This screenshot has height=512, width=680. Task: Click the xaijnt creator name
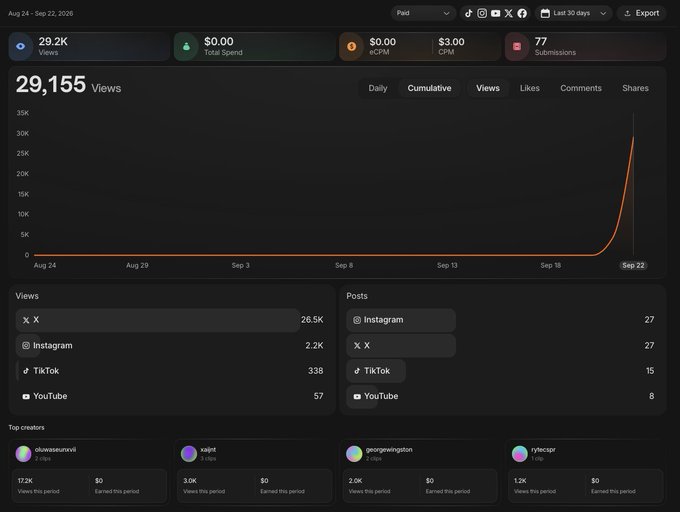208,450
